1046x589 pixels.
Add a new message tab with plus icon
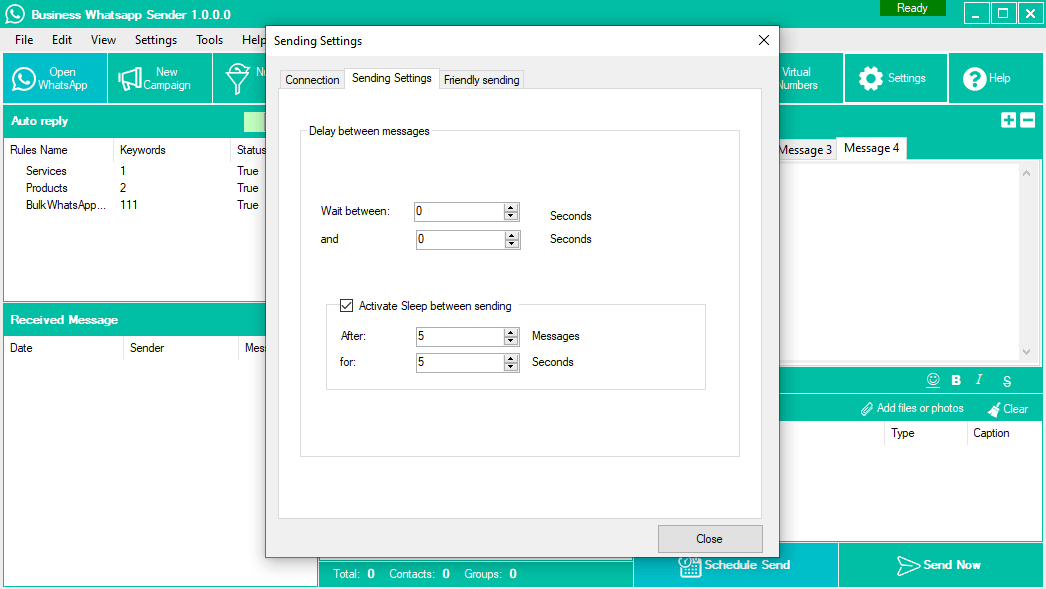pos(1009,120)
